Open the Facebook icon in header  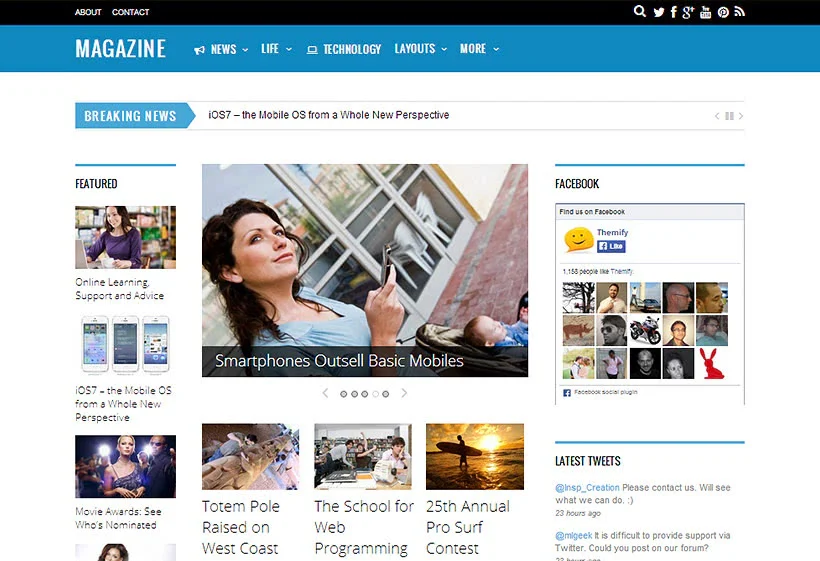click(x=673, y=12)
